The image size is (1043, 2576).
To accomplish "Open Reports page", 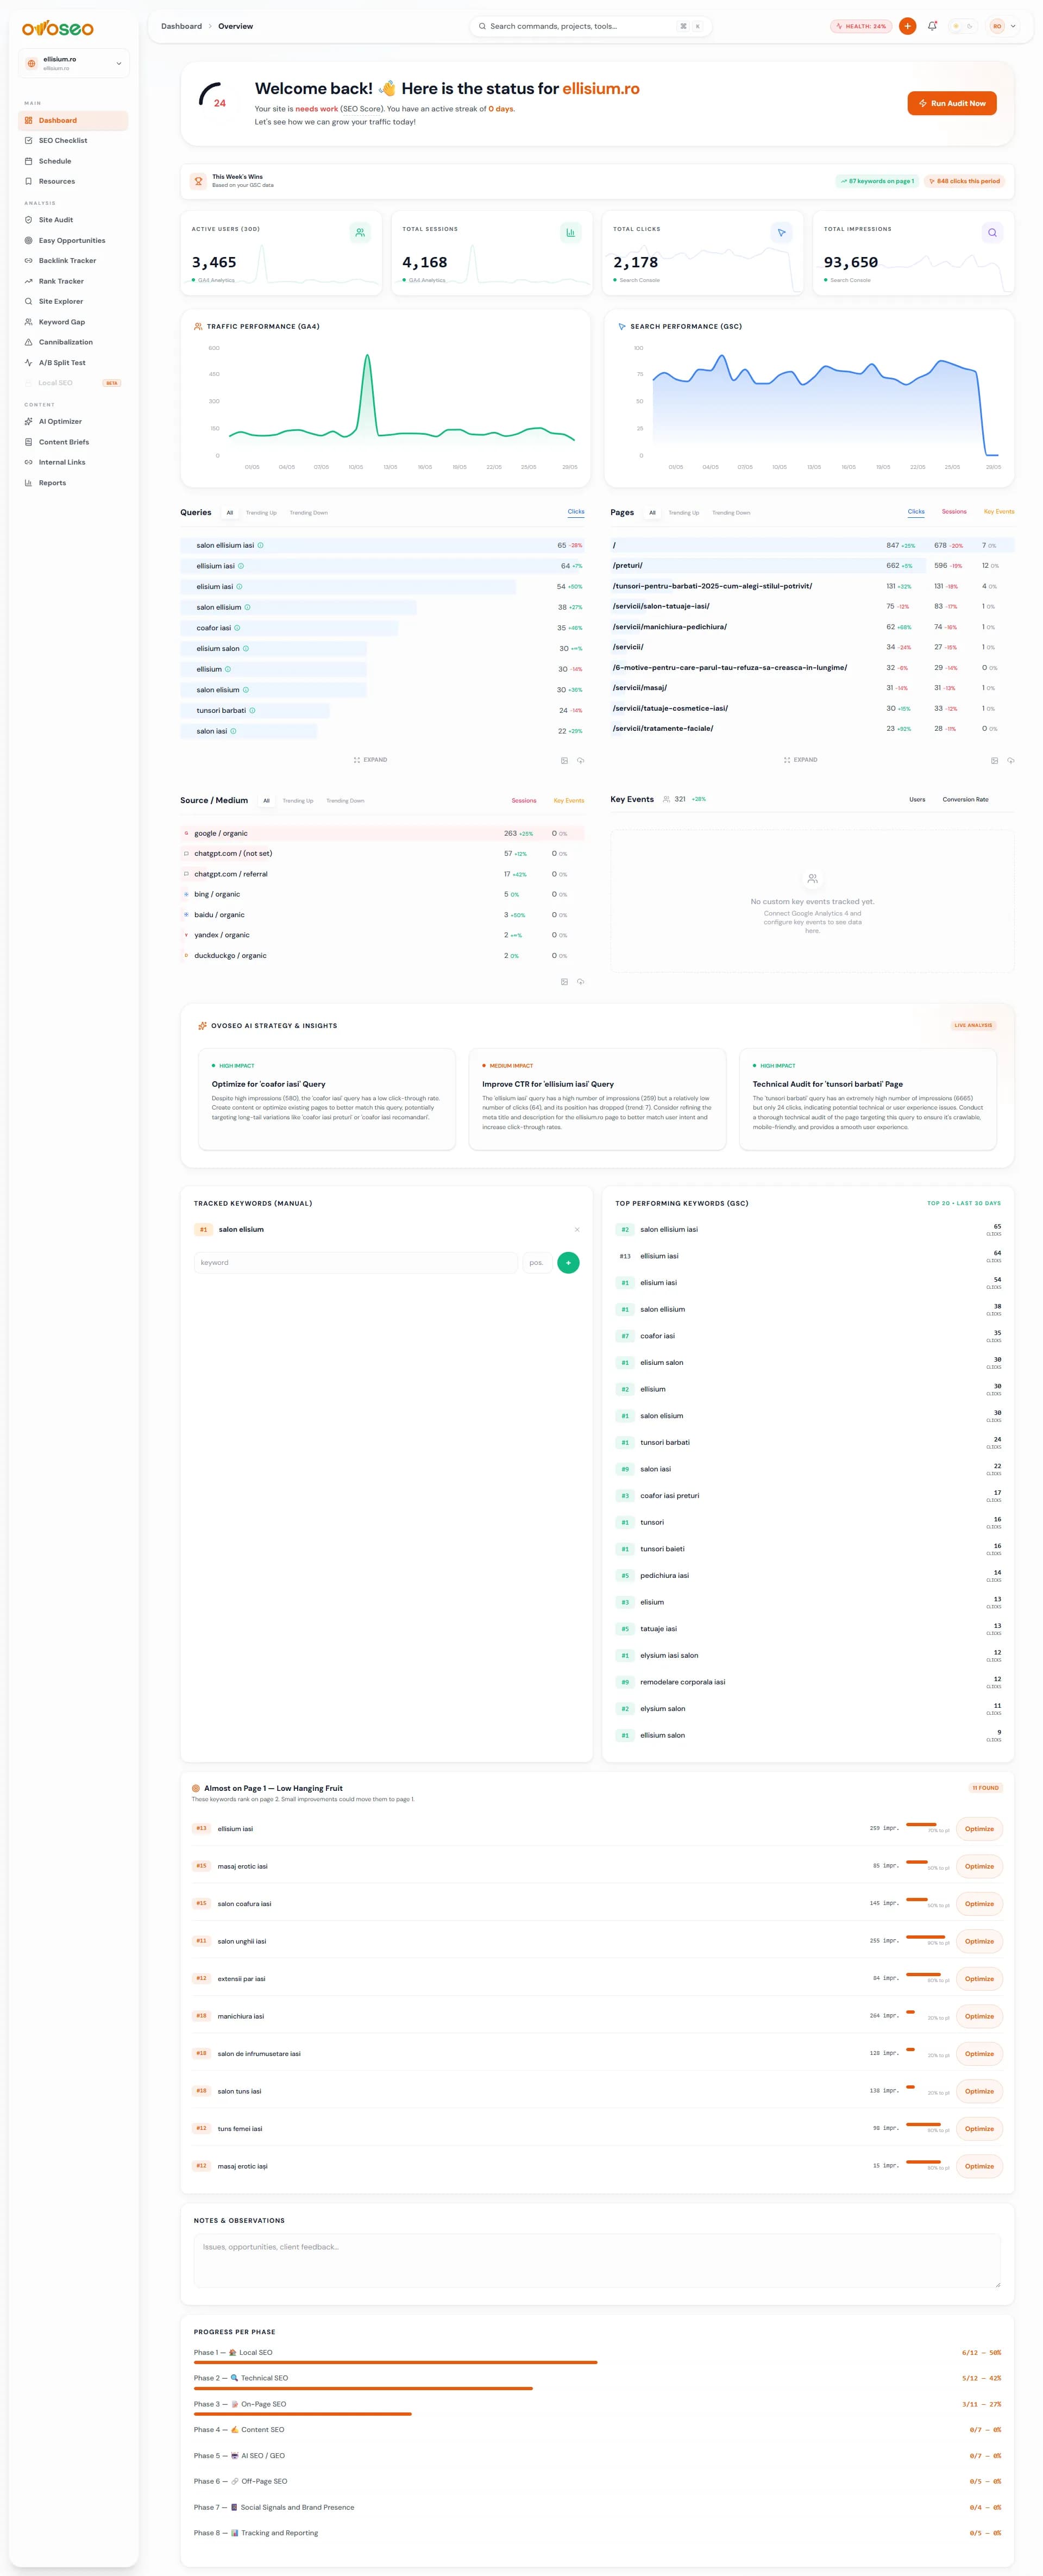I will (73, 483).
